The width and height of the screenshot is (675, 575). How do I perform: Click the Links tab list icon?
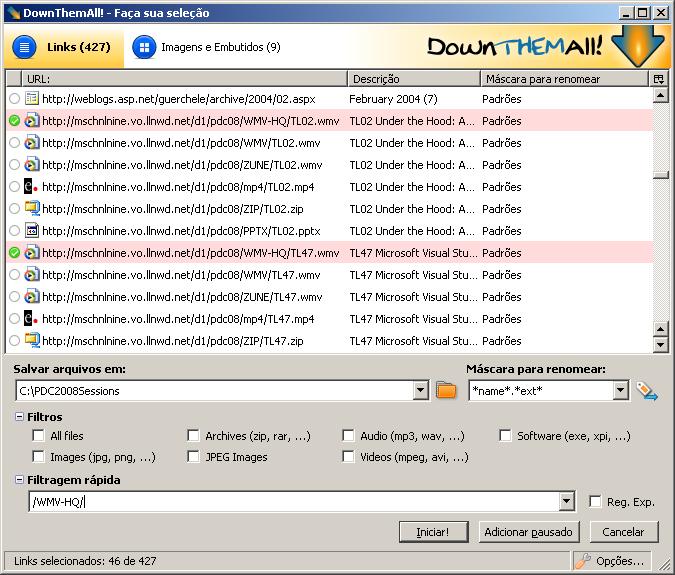coord(25,47)
